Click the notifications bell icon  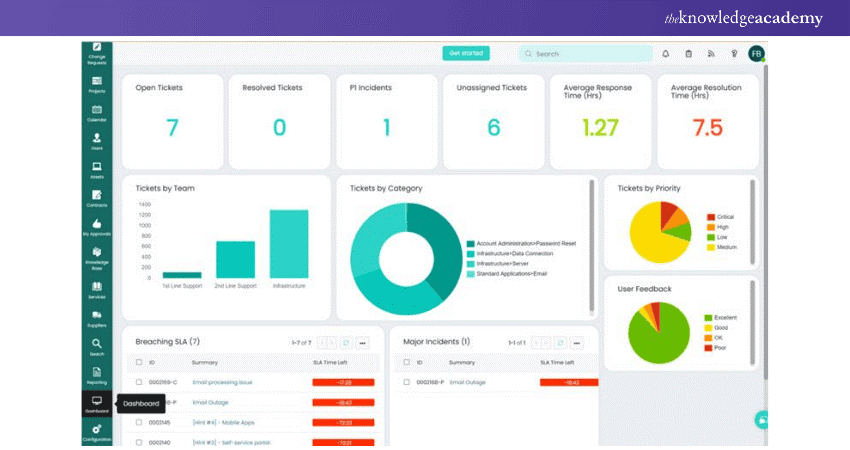click(666, 54)
